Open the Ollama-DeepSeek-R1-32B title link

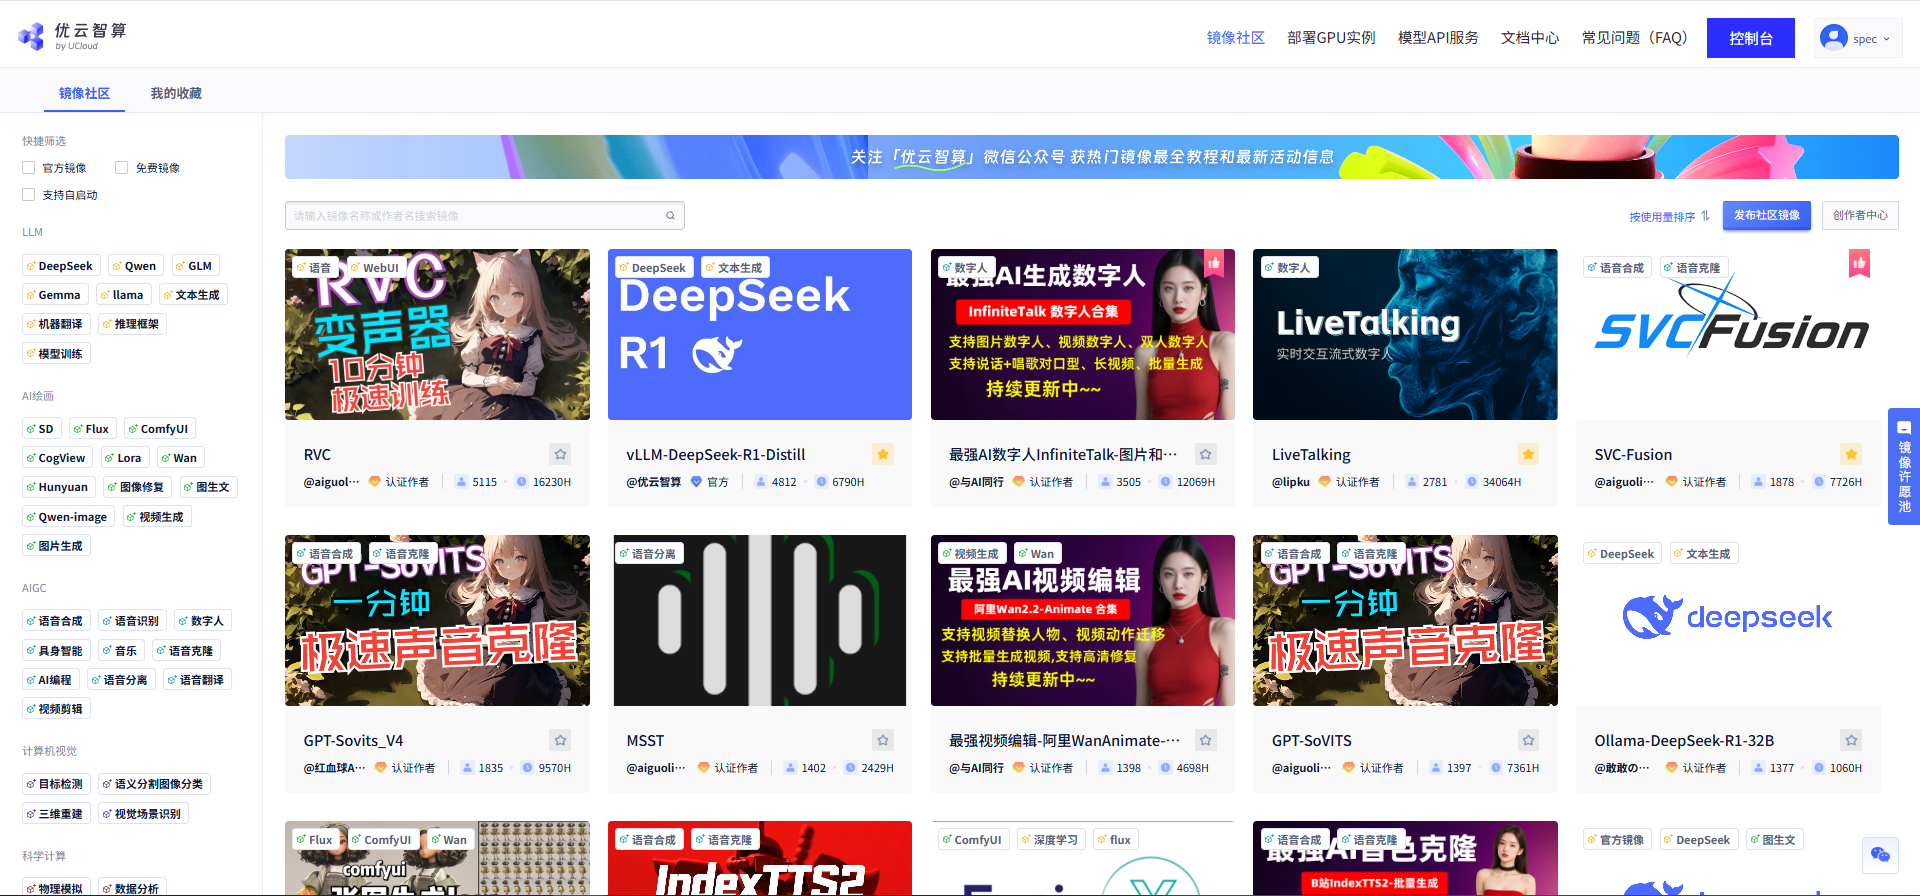click(x=1684, y=741)
